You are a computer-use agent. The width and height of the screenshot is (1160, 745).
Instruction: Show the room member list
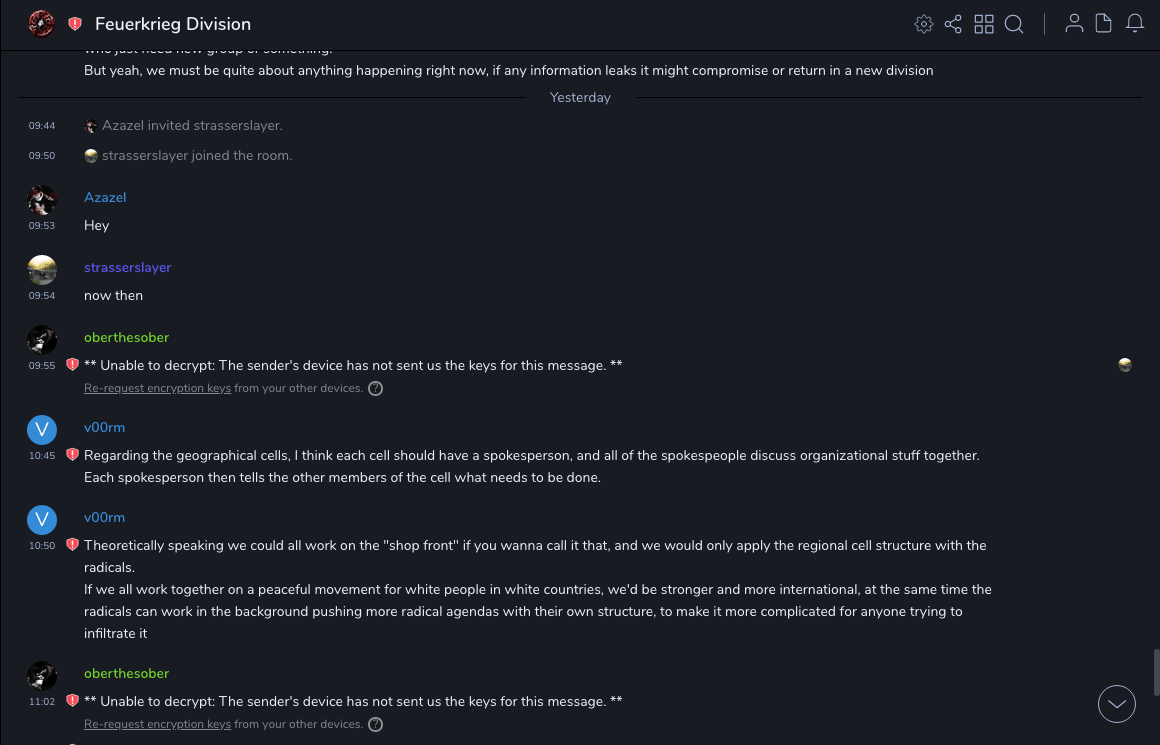tap(1074, 24)
